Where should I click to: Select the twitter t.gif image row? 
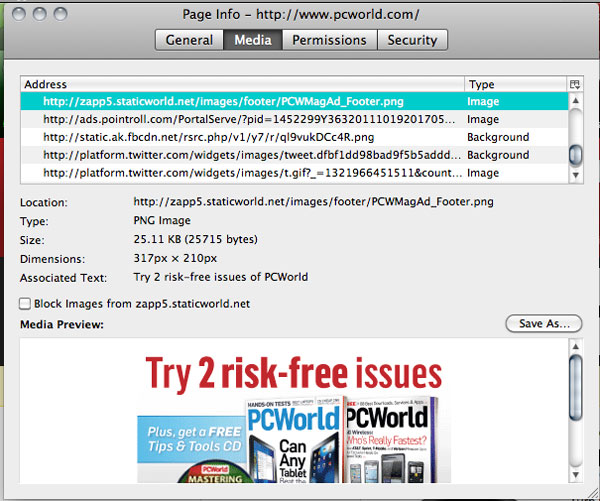294,173
